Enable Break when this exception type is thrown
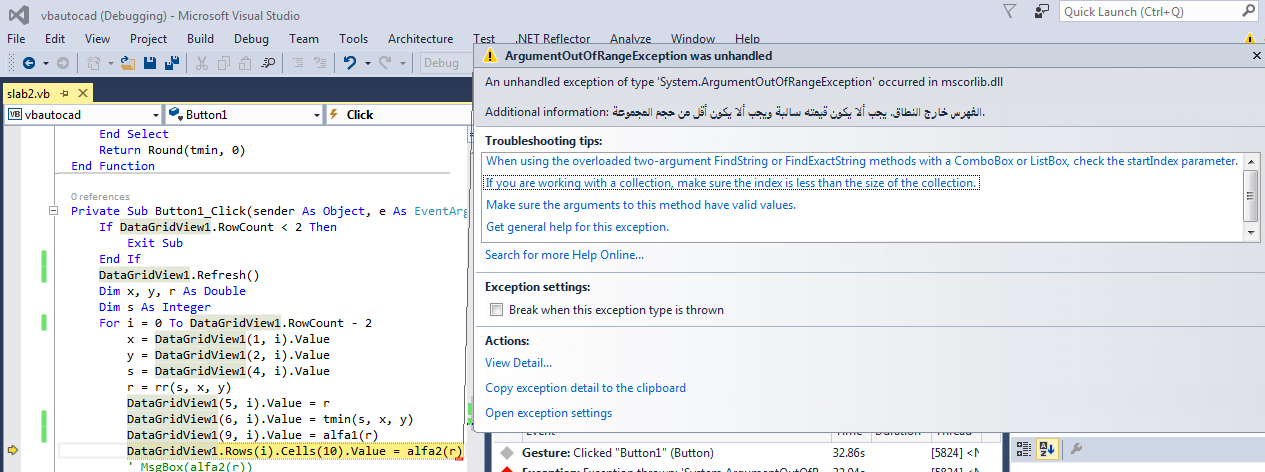 tap(495, 310)
